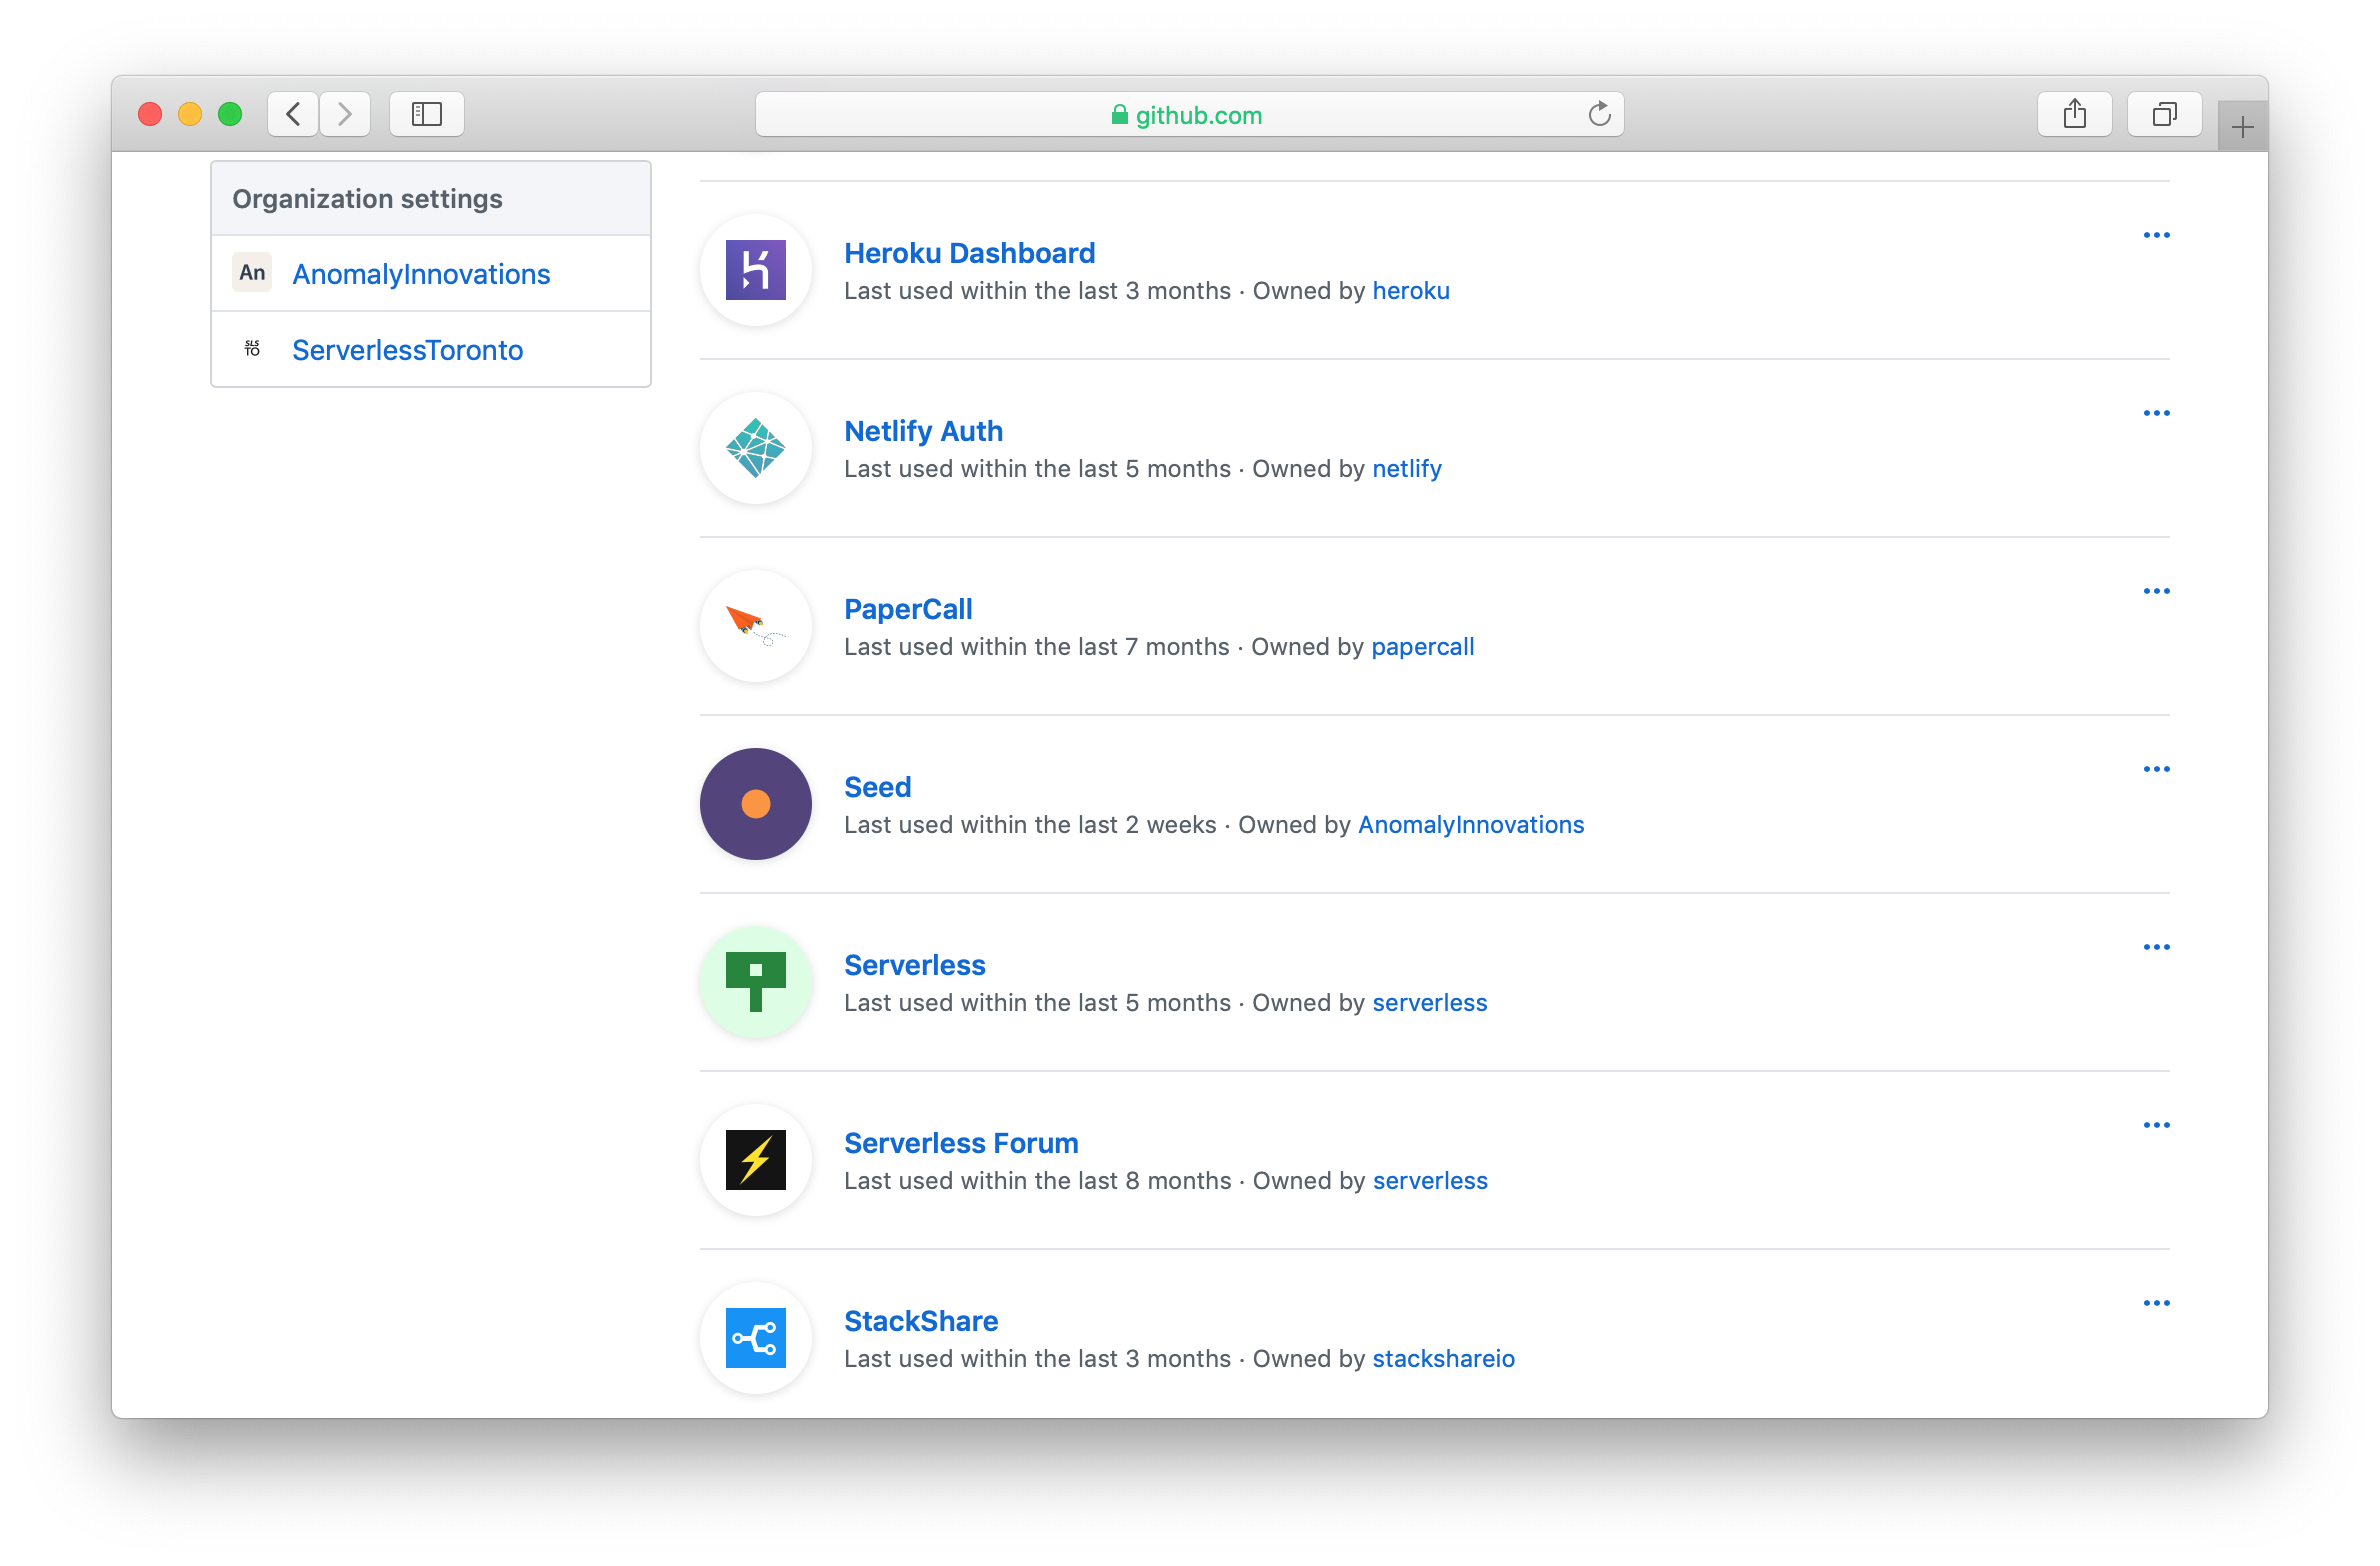Click the StackShare blue logo
Viewport: 2380px width, 1566px height.
coord(755,1338)
